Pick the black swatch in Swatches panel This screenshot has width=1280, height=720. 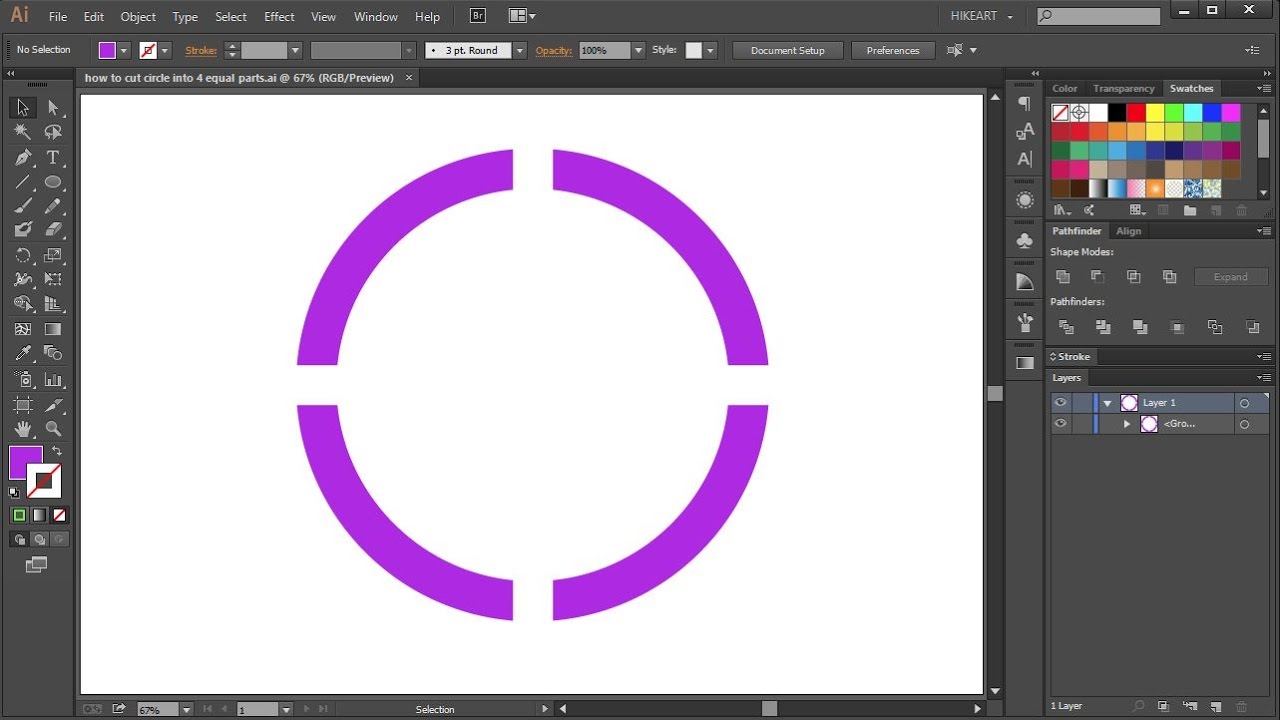(1117, 113)
